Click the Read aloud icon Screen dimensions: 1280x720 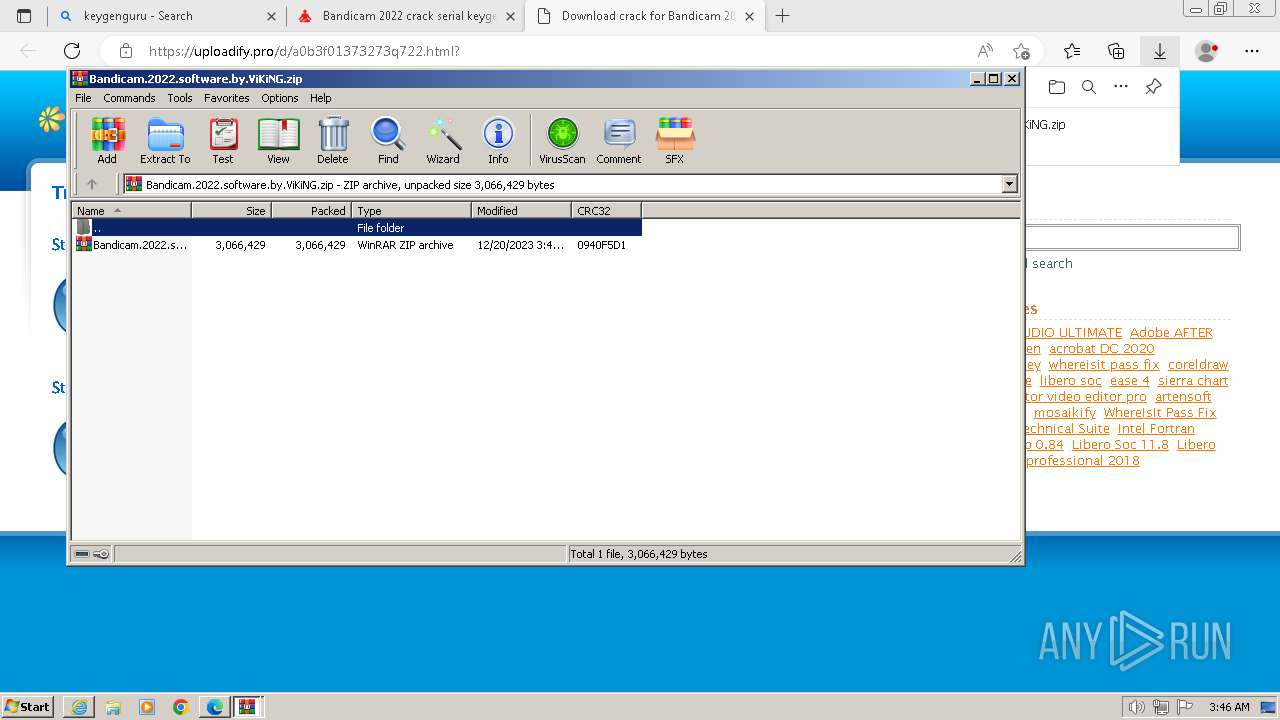click(x=985, y=51)
